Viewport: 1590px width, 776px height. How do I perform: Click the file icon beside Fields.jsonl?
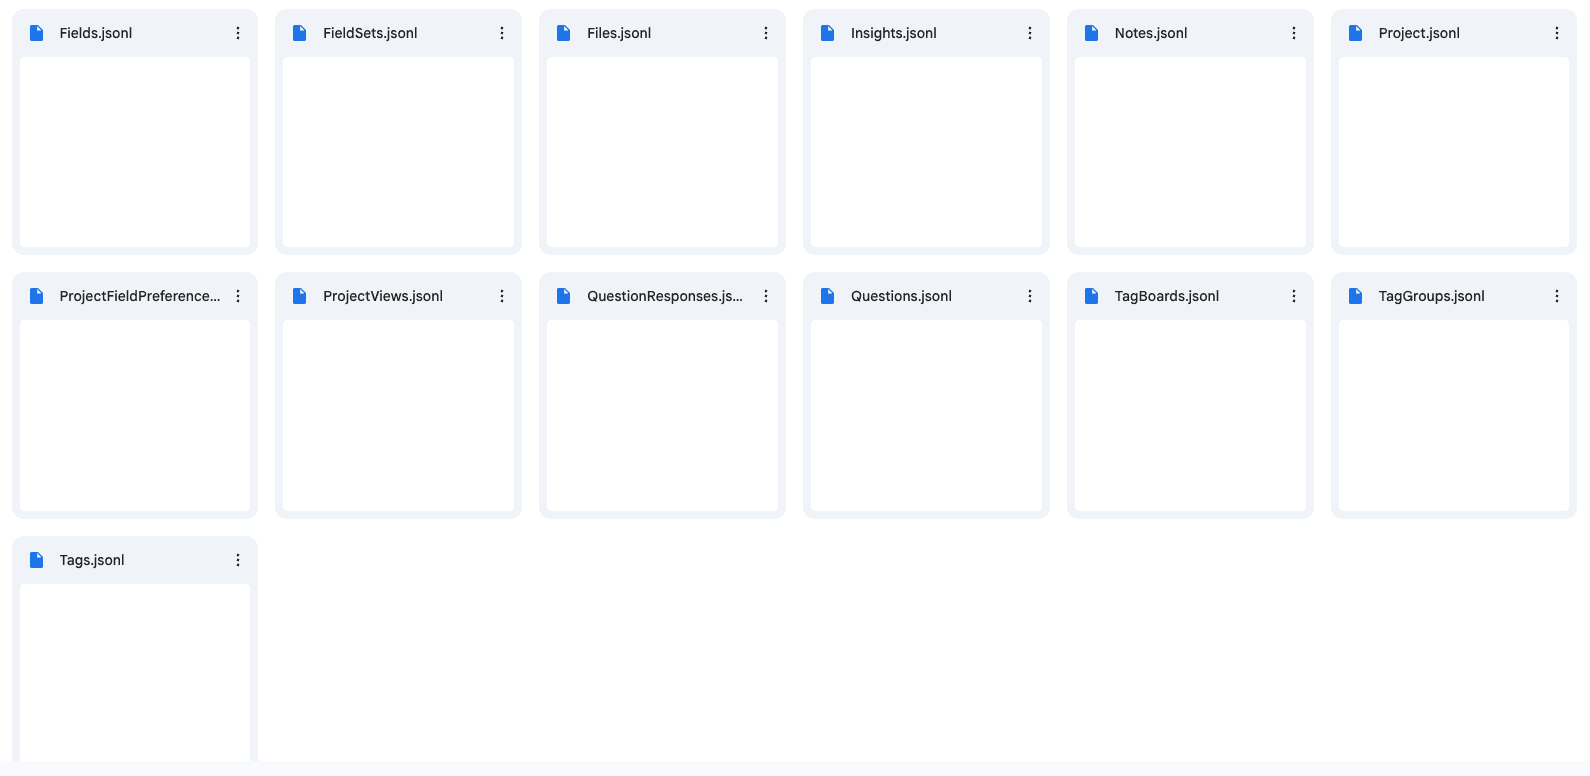(37, 33)
